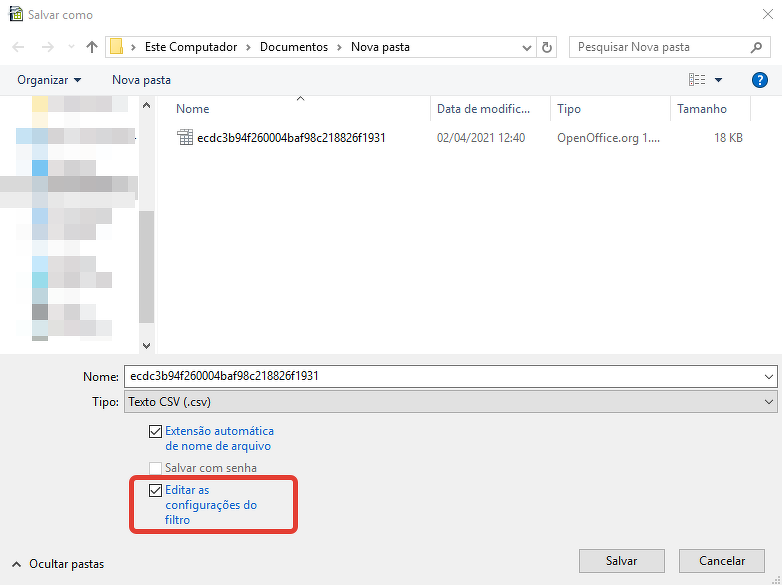Open the view options dropdown arrow

point(719,80)
